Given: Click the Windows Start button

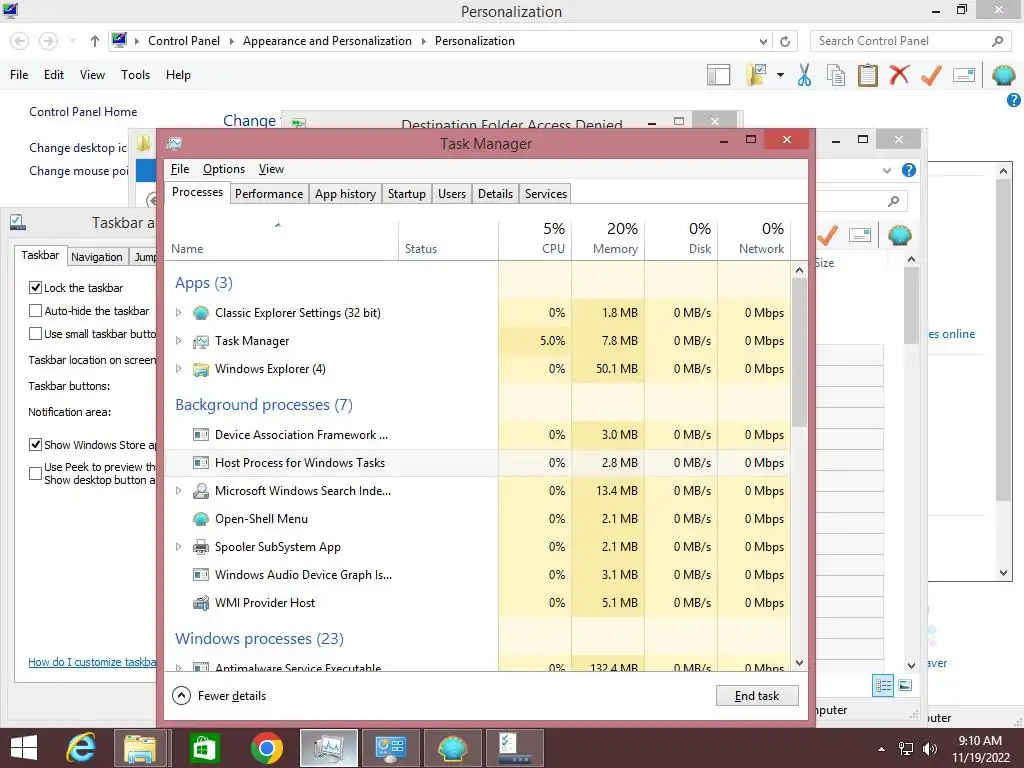Looking at the screenshot, I should point(24,748).
